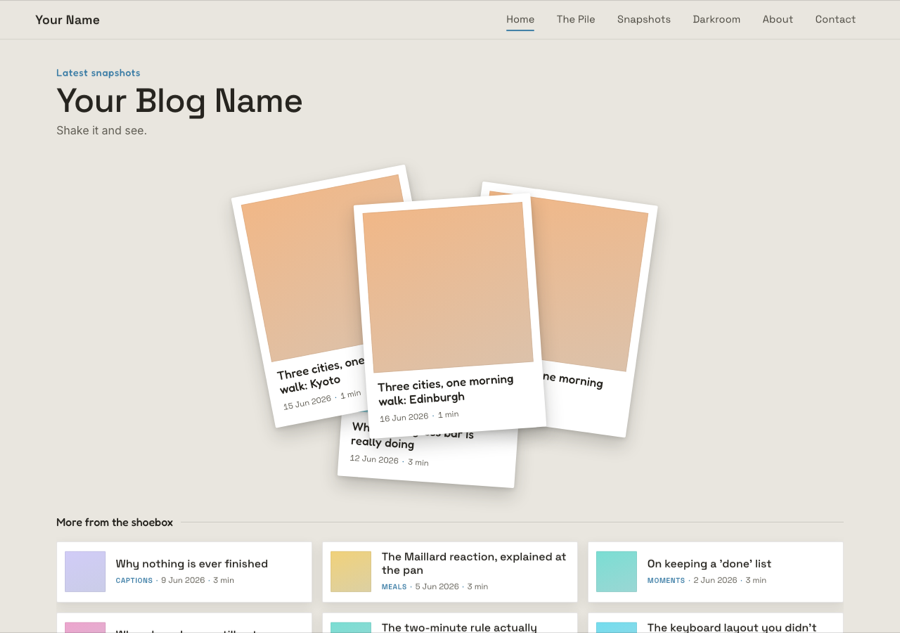Click the yellow thumbnail of Maillard reaction post
This screenshot has width=900, height=633.
351,572
